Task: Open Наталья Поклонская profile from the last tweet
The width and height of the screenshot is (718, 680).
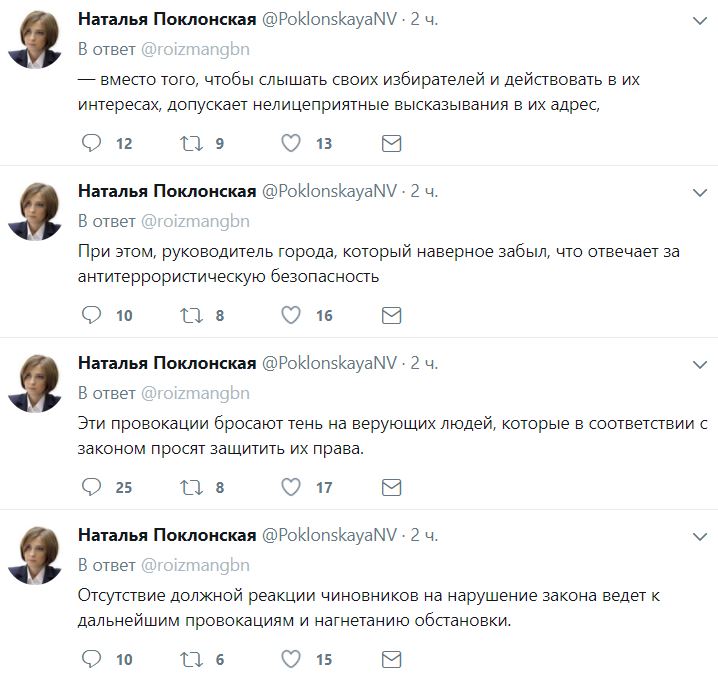Action: coord(167,536)
